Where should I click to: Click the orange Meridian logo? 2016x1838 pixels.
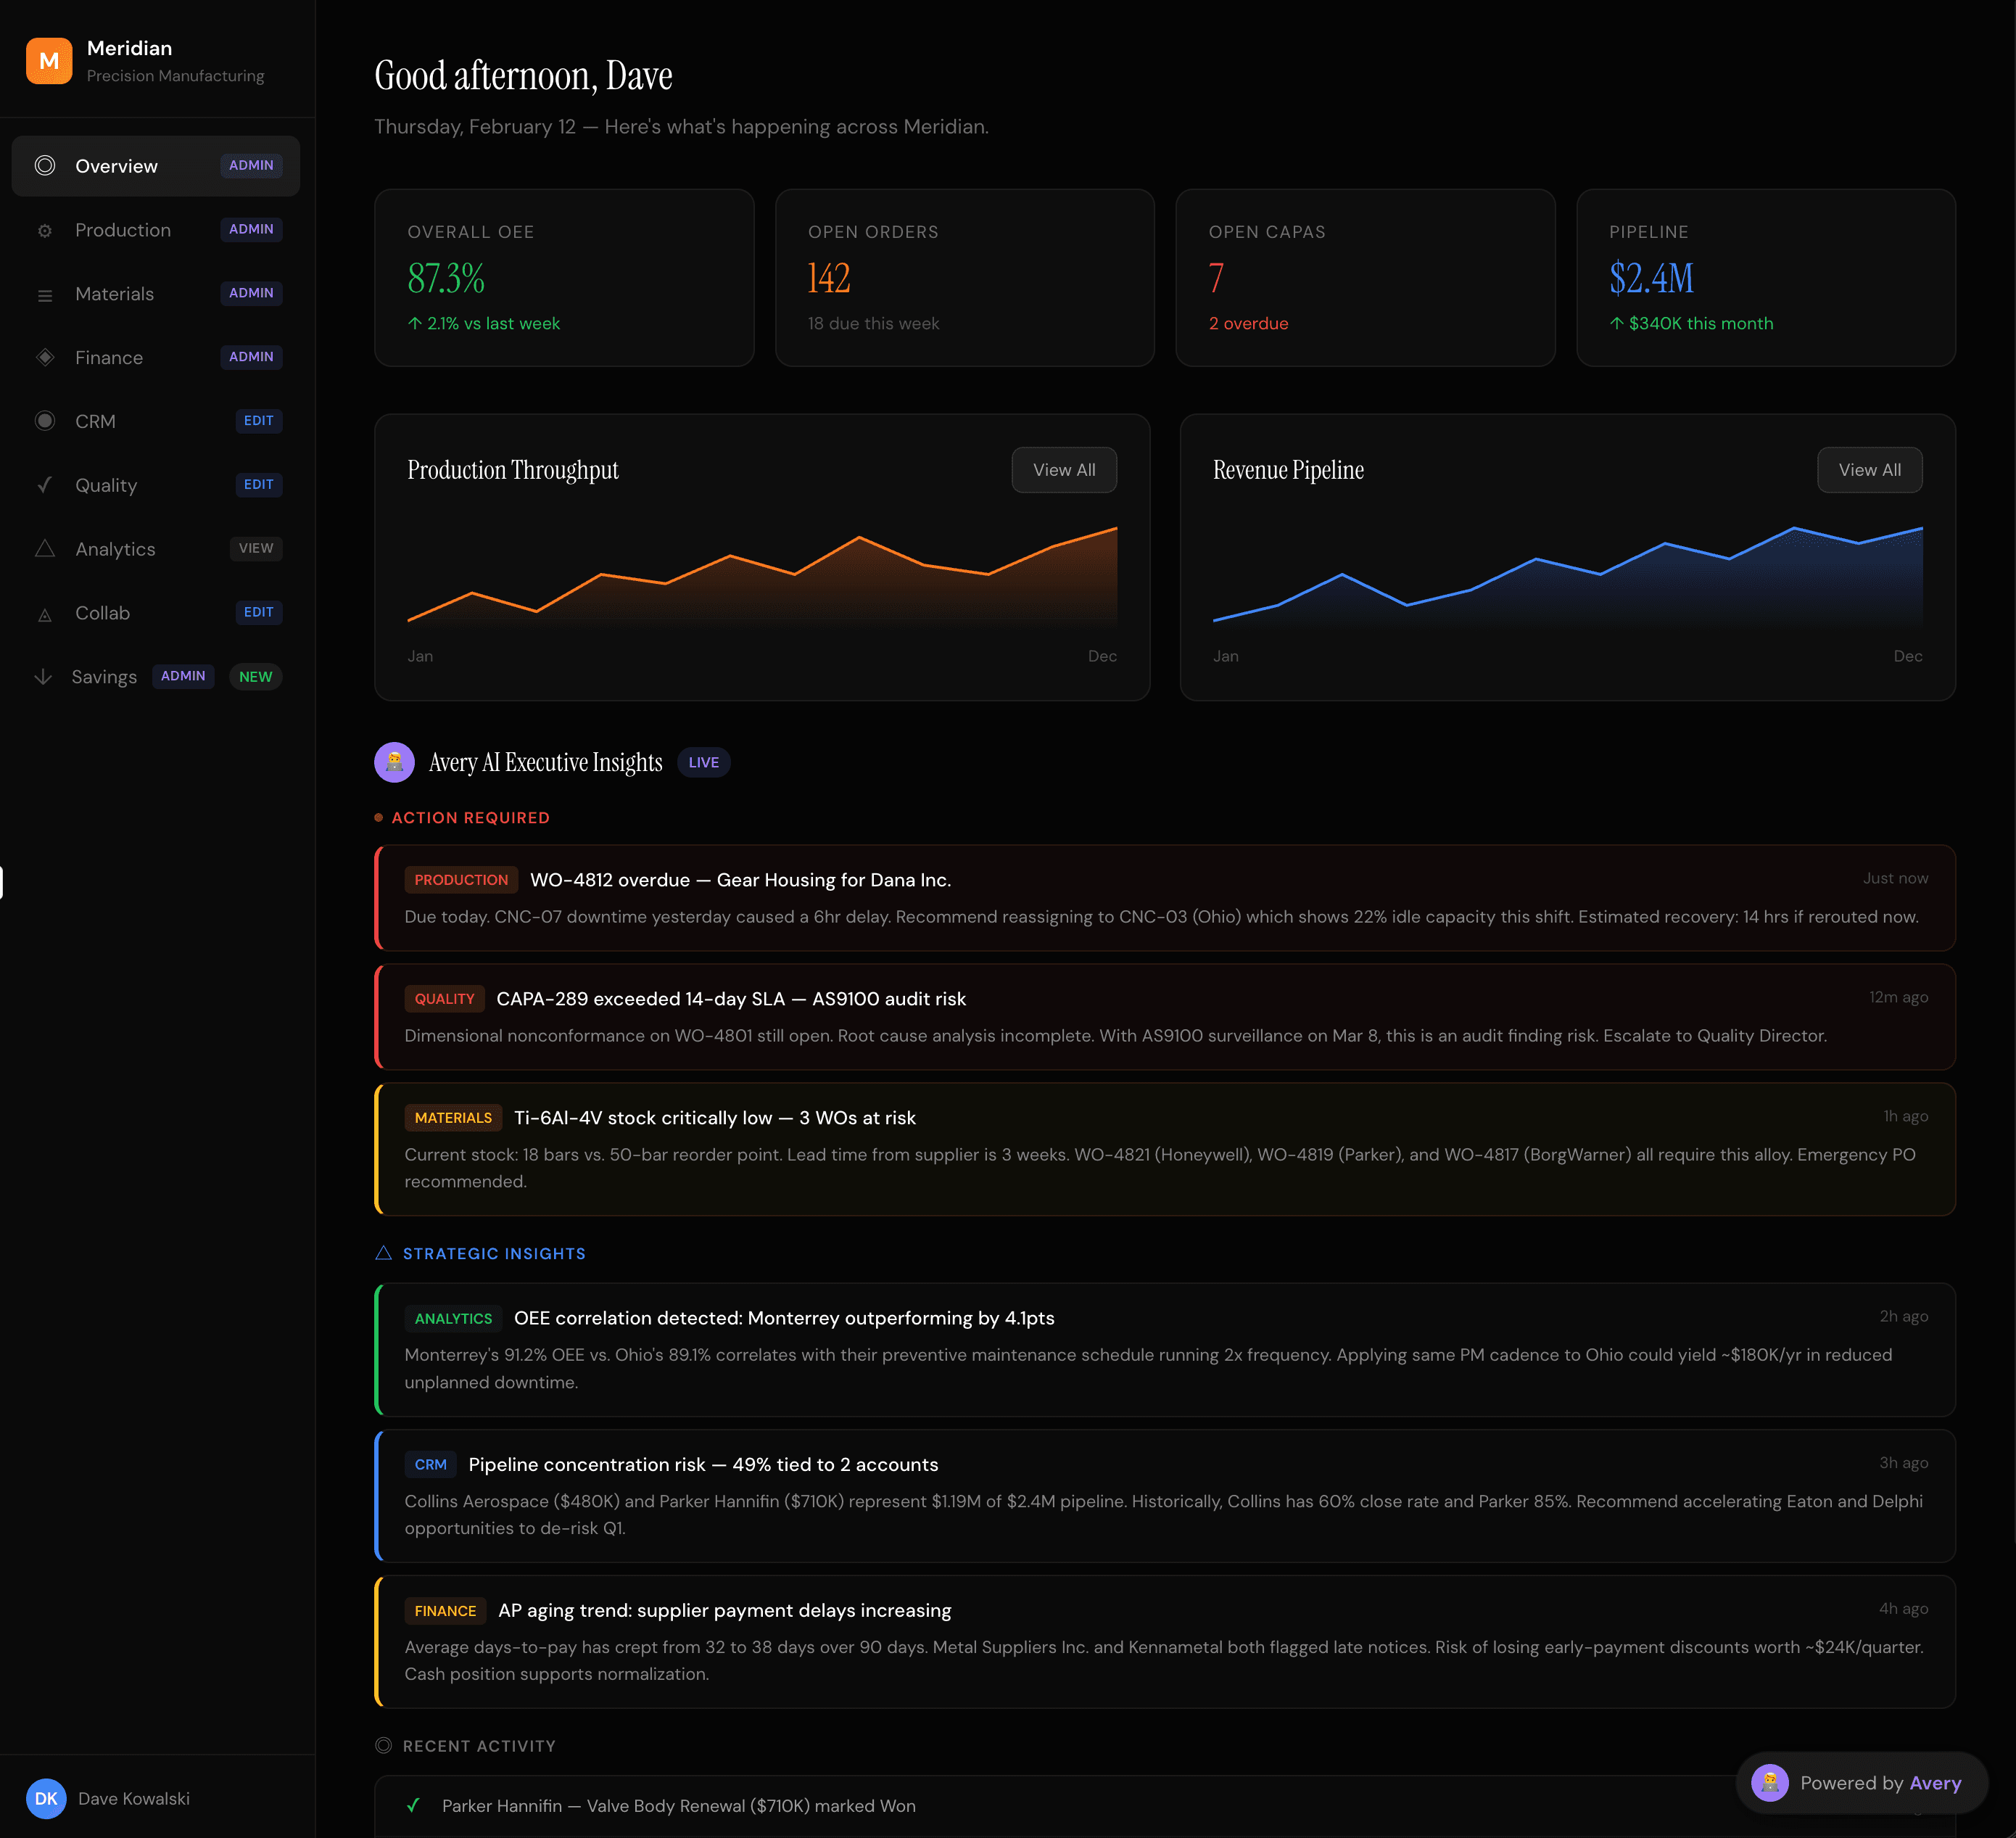click(x=48, y=60)
